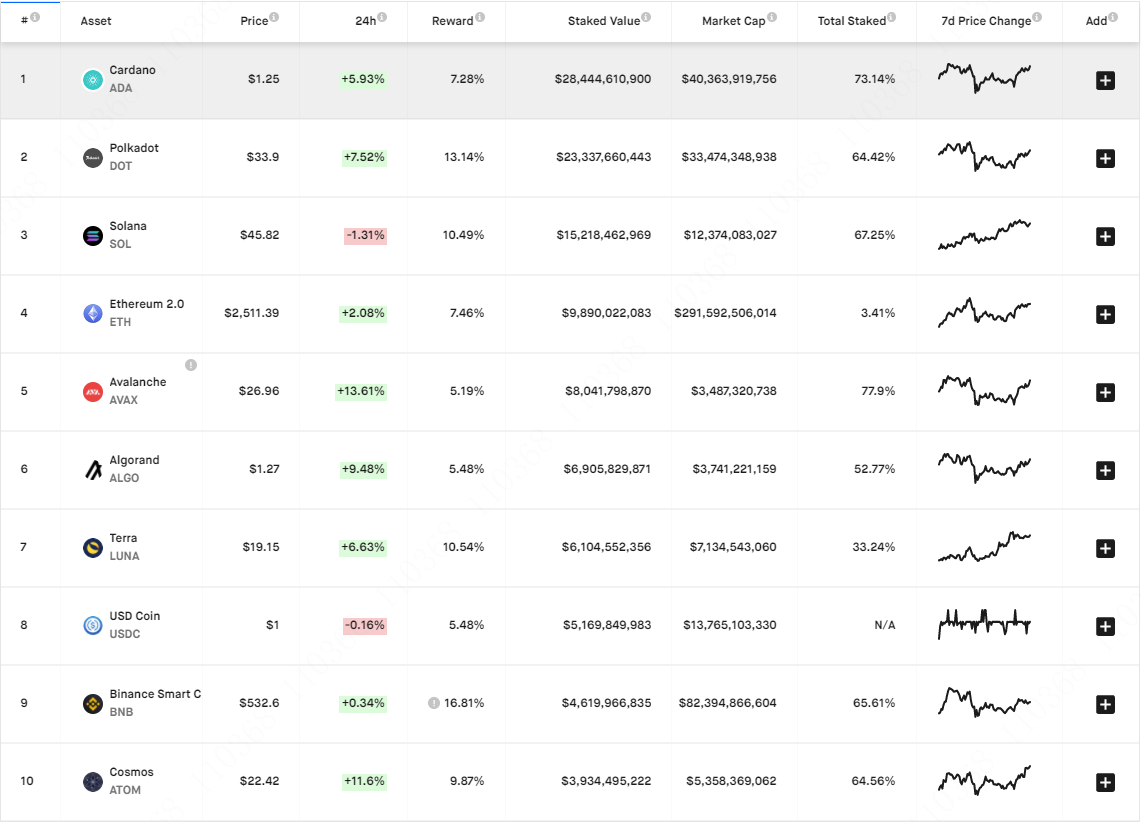The height and width of the screenshot is (822, 1141).
Task: Open the Algorand ALGO asset link
Action: (x=134, y=469)
